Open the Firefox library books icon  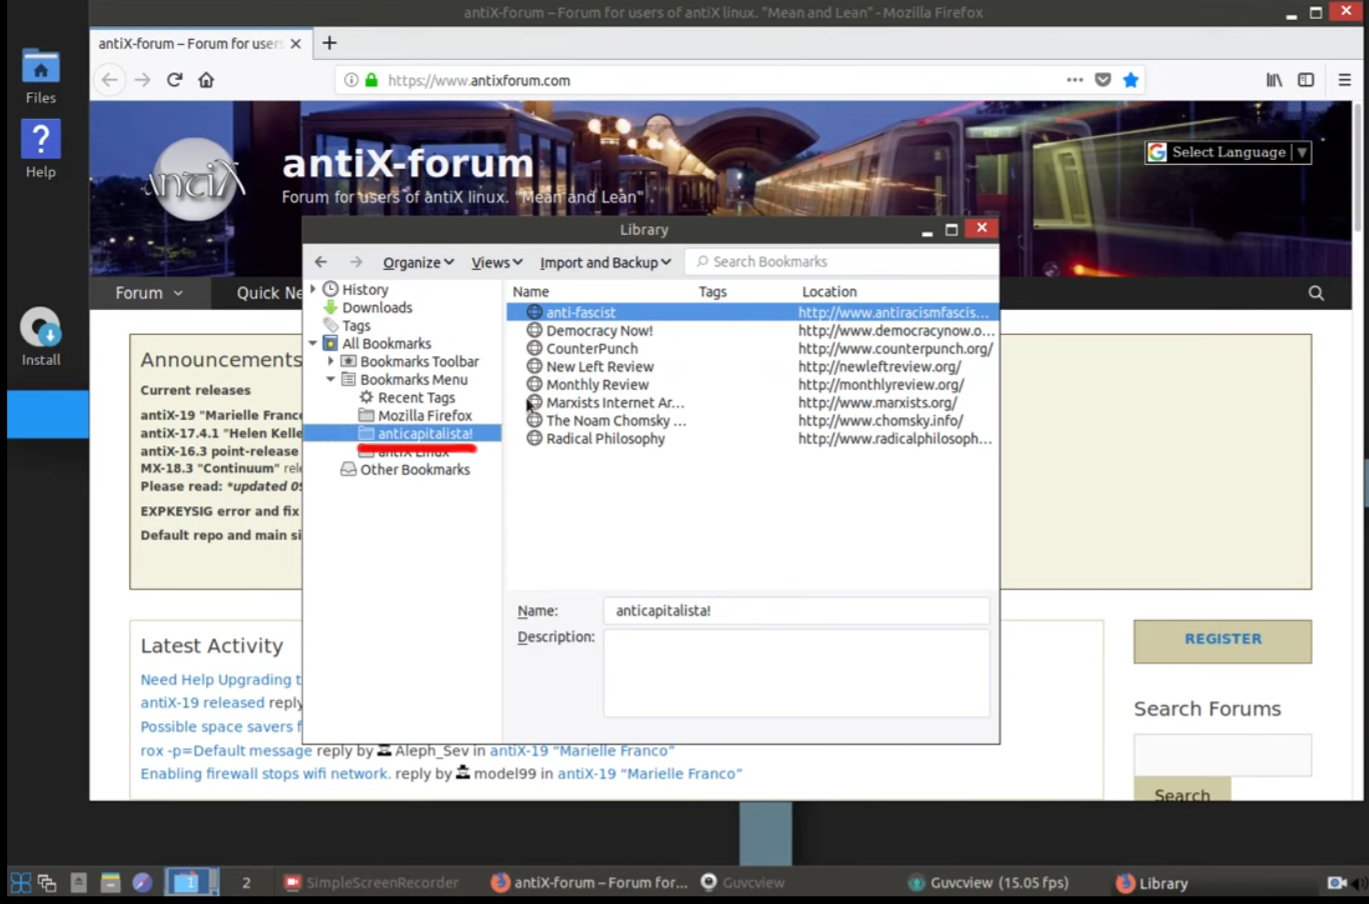click(x=1274, y=80)
